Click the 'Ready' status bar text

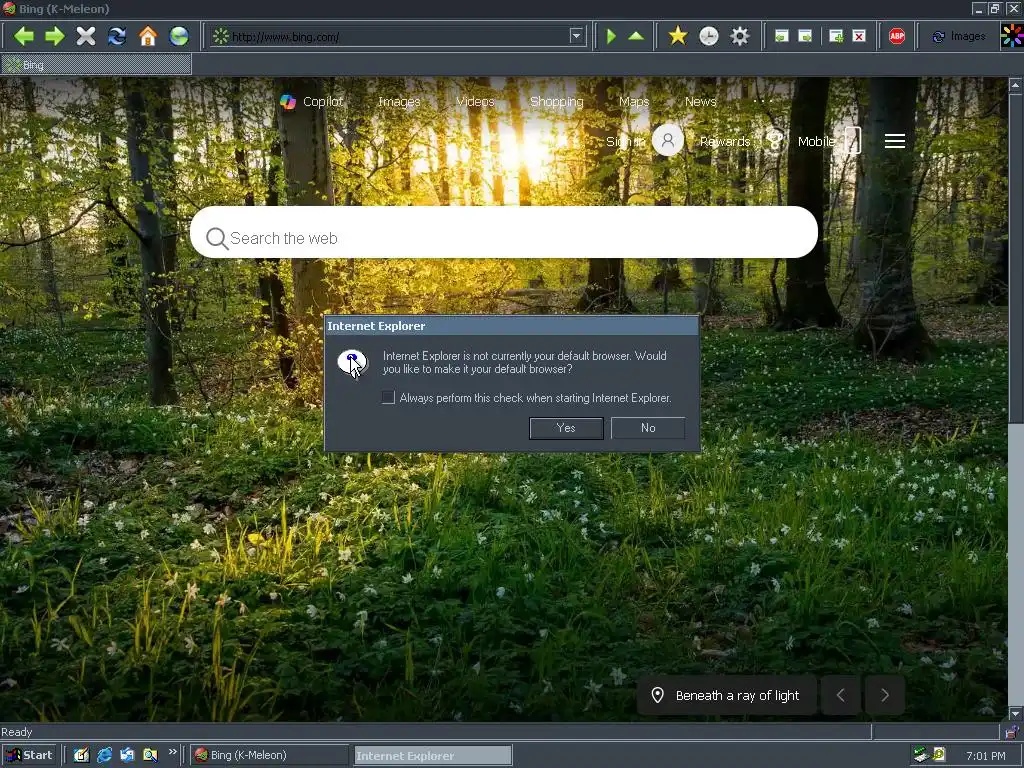(x=16, y=732)
